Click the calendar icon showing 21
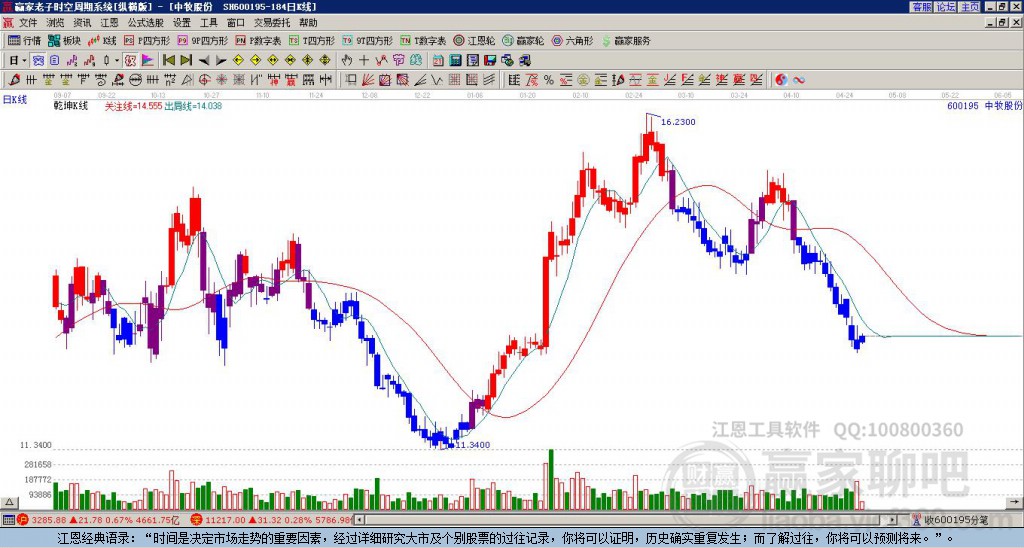The image size is (1024, 548). pyautogui.click(x=438, y=61)
